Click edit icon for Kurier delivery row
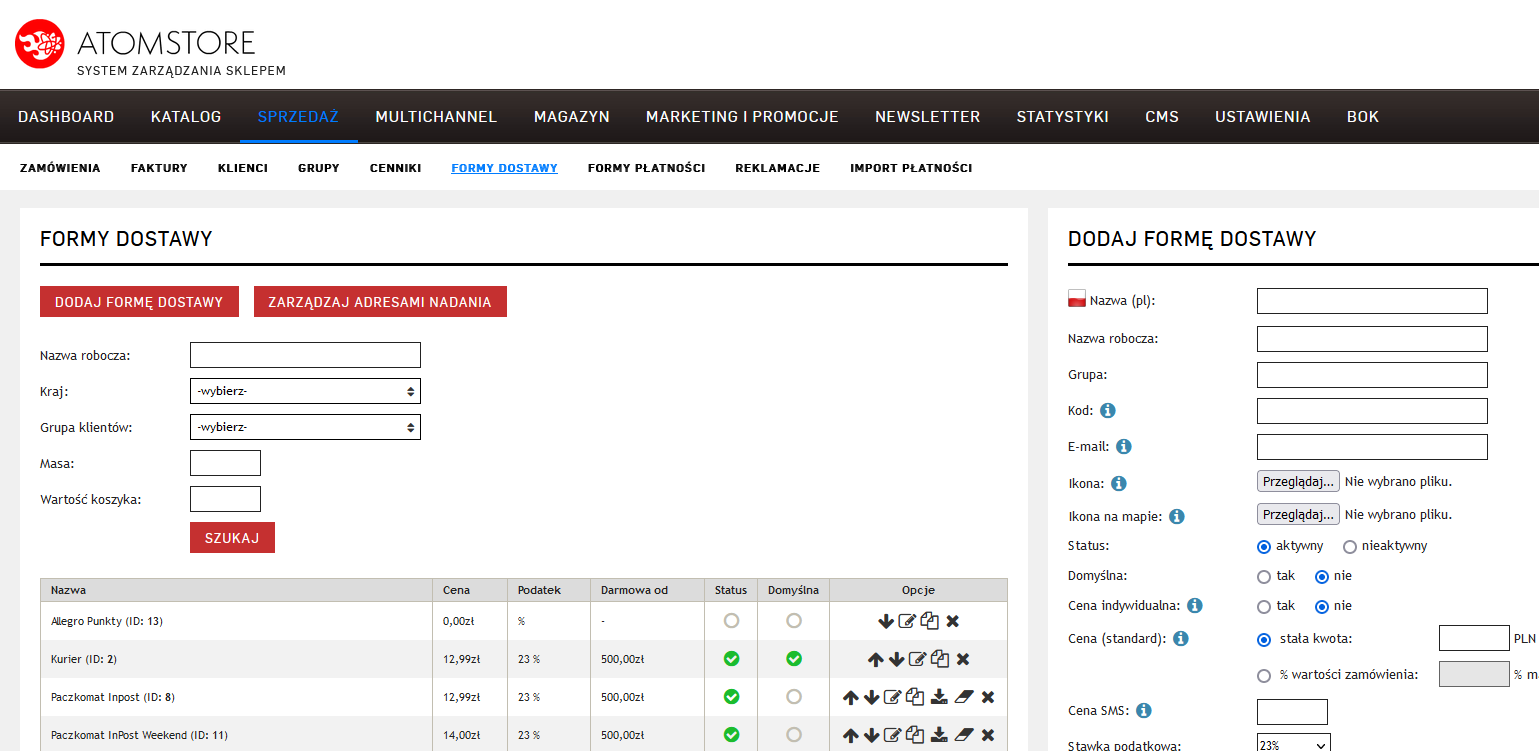1539x751 pixels. click(918, 659)
